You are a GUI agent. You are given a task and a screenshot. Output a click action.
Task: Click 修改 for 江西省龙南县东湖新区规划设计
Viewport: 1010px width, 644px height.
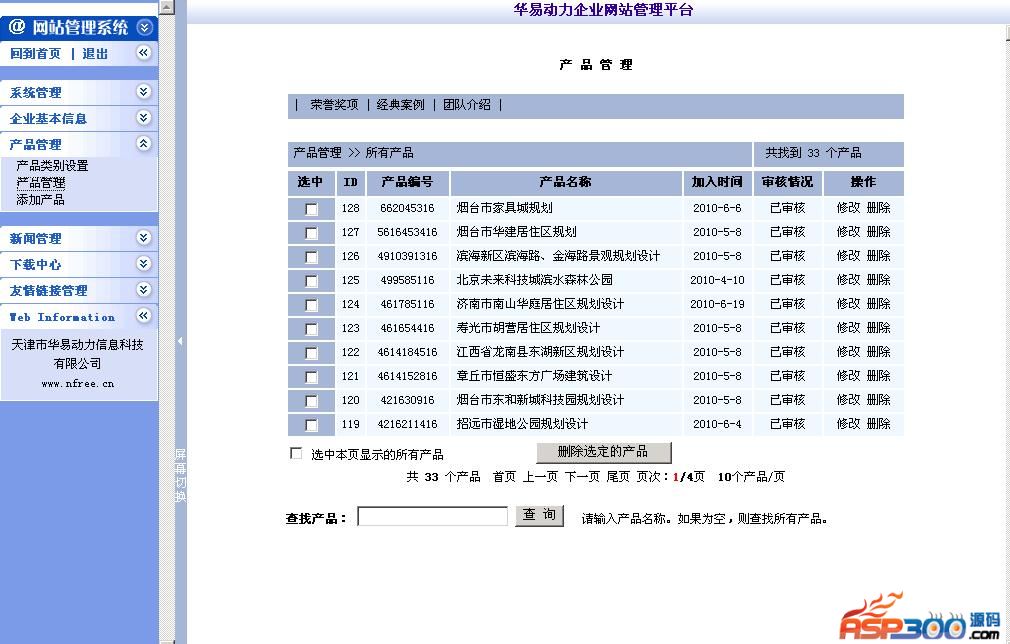click(848, 352)
